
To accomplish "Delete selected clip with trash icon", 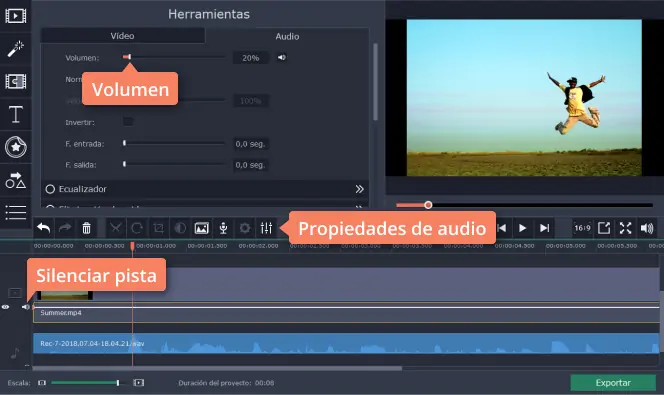I will tap(86, 228).
